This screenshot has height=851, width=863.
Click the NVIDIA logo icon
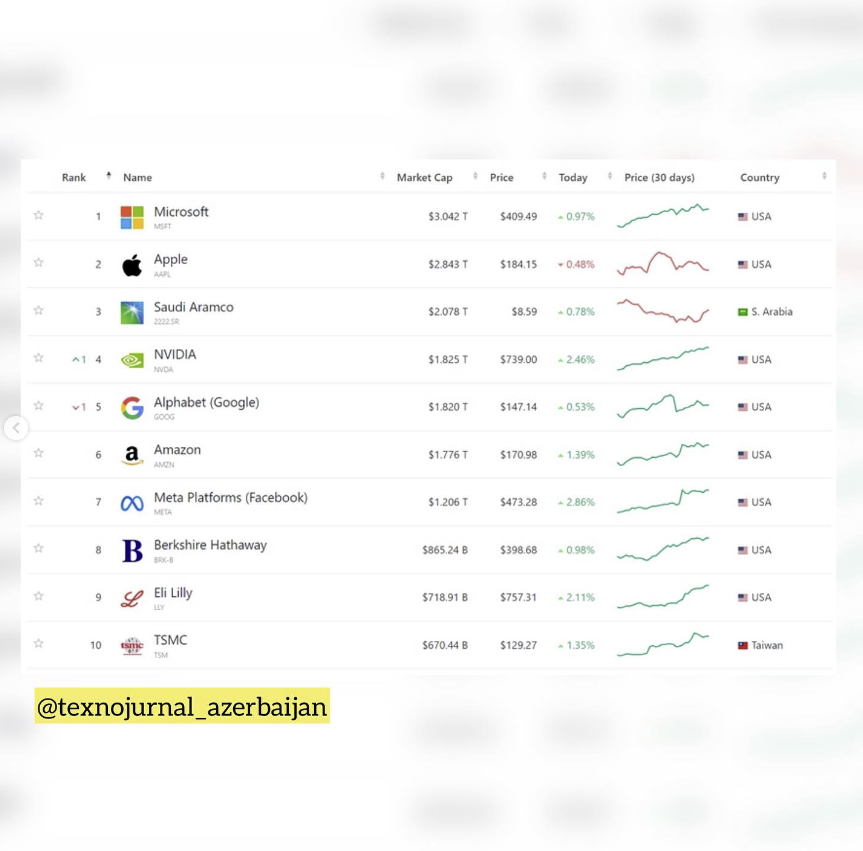(x=132, y=360)
